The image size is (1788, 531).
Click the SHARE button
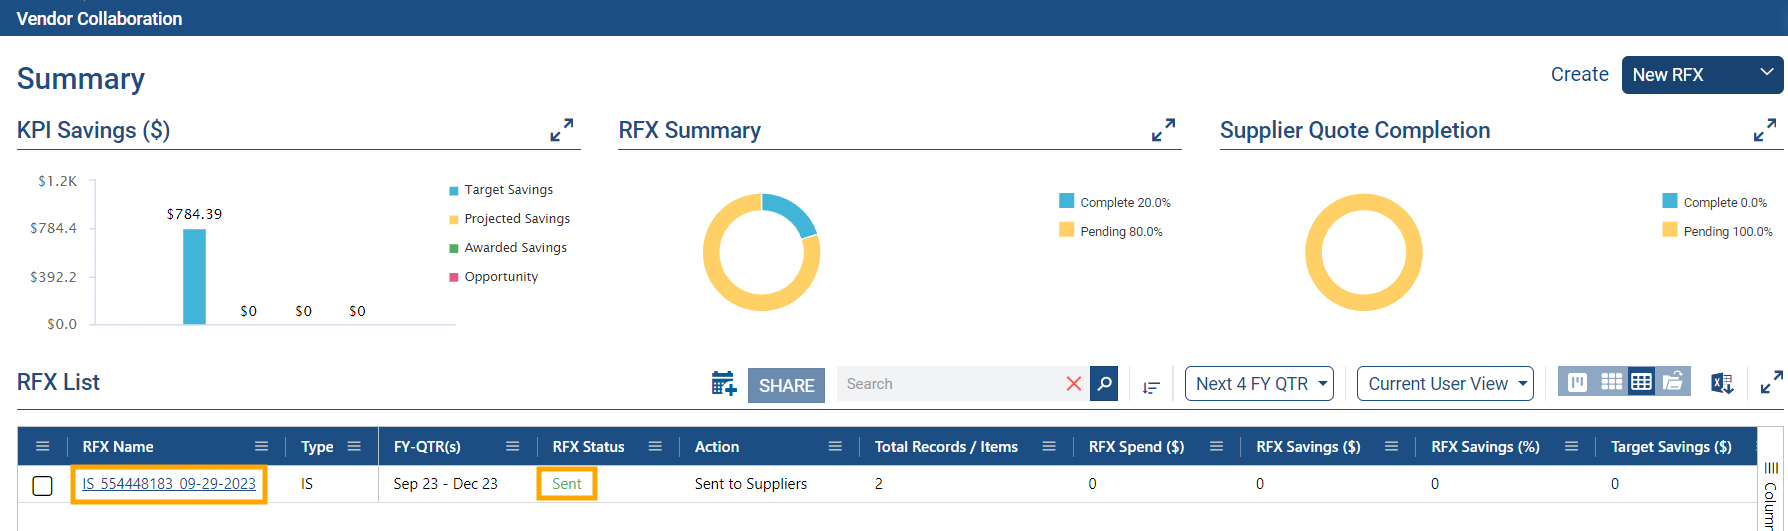(786, 385)
